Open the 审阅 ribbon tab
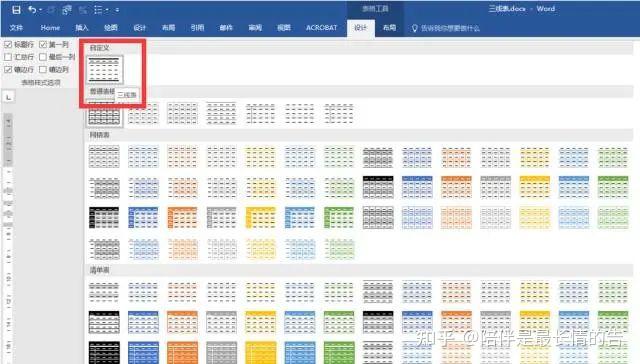This screenshot has width=640, height=364. (x=255, y=28)
